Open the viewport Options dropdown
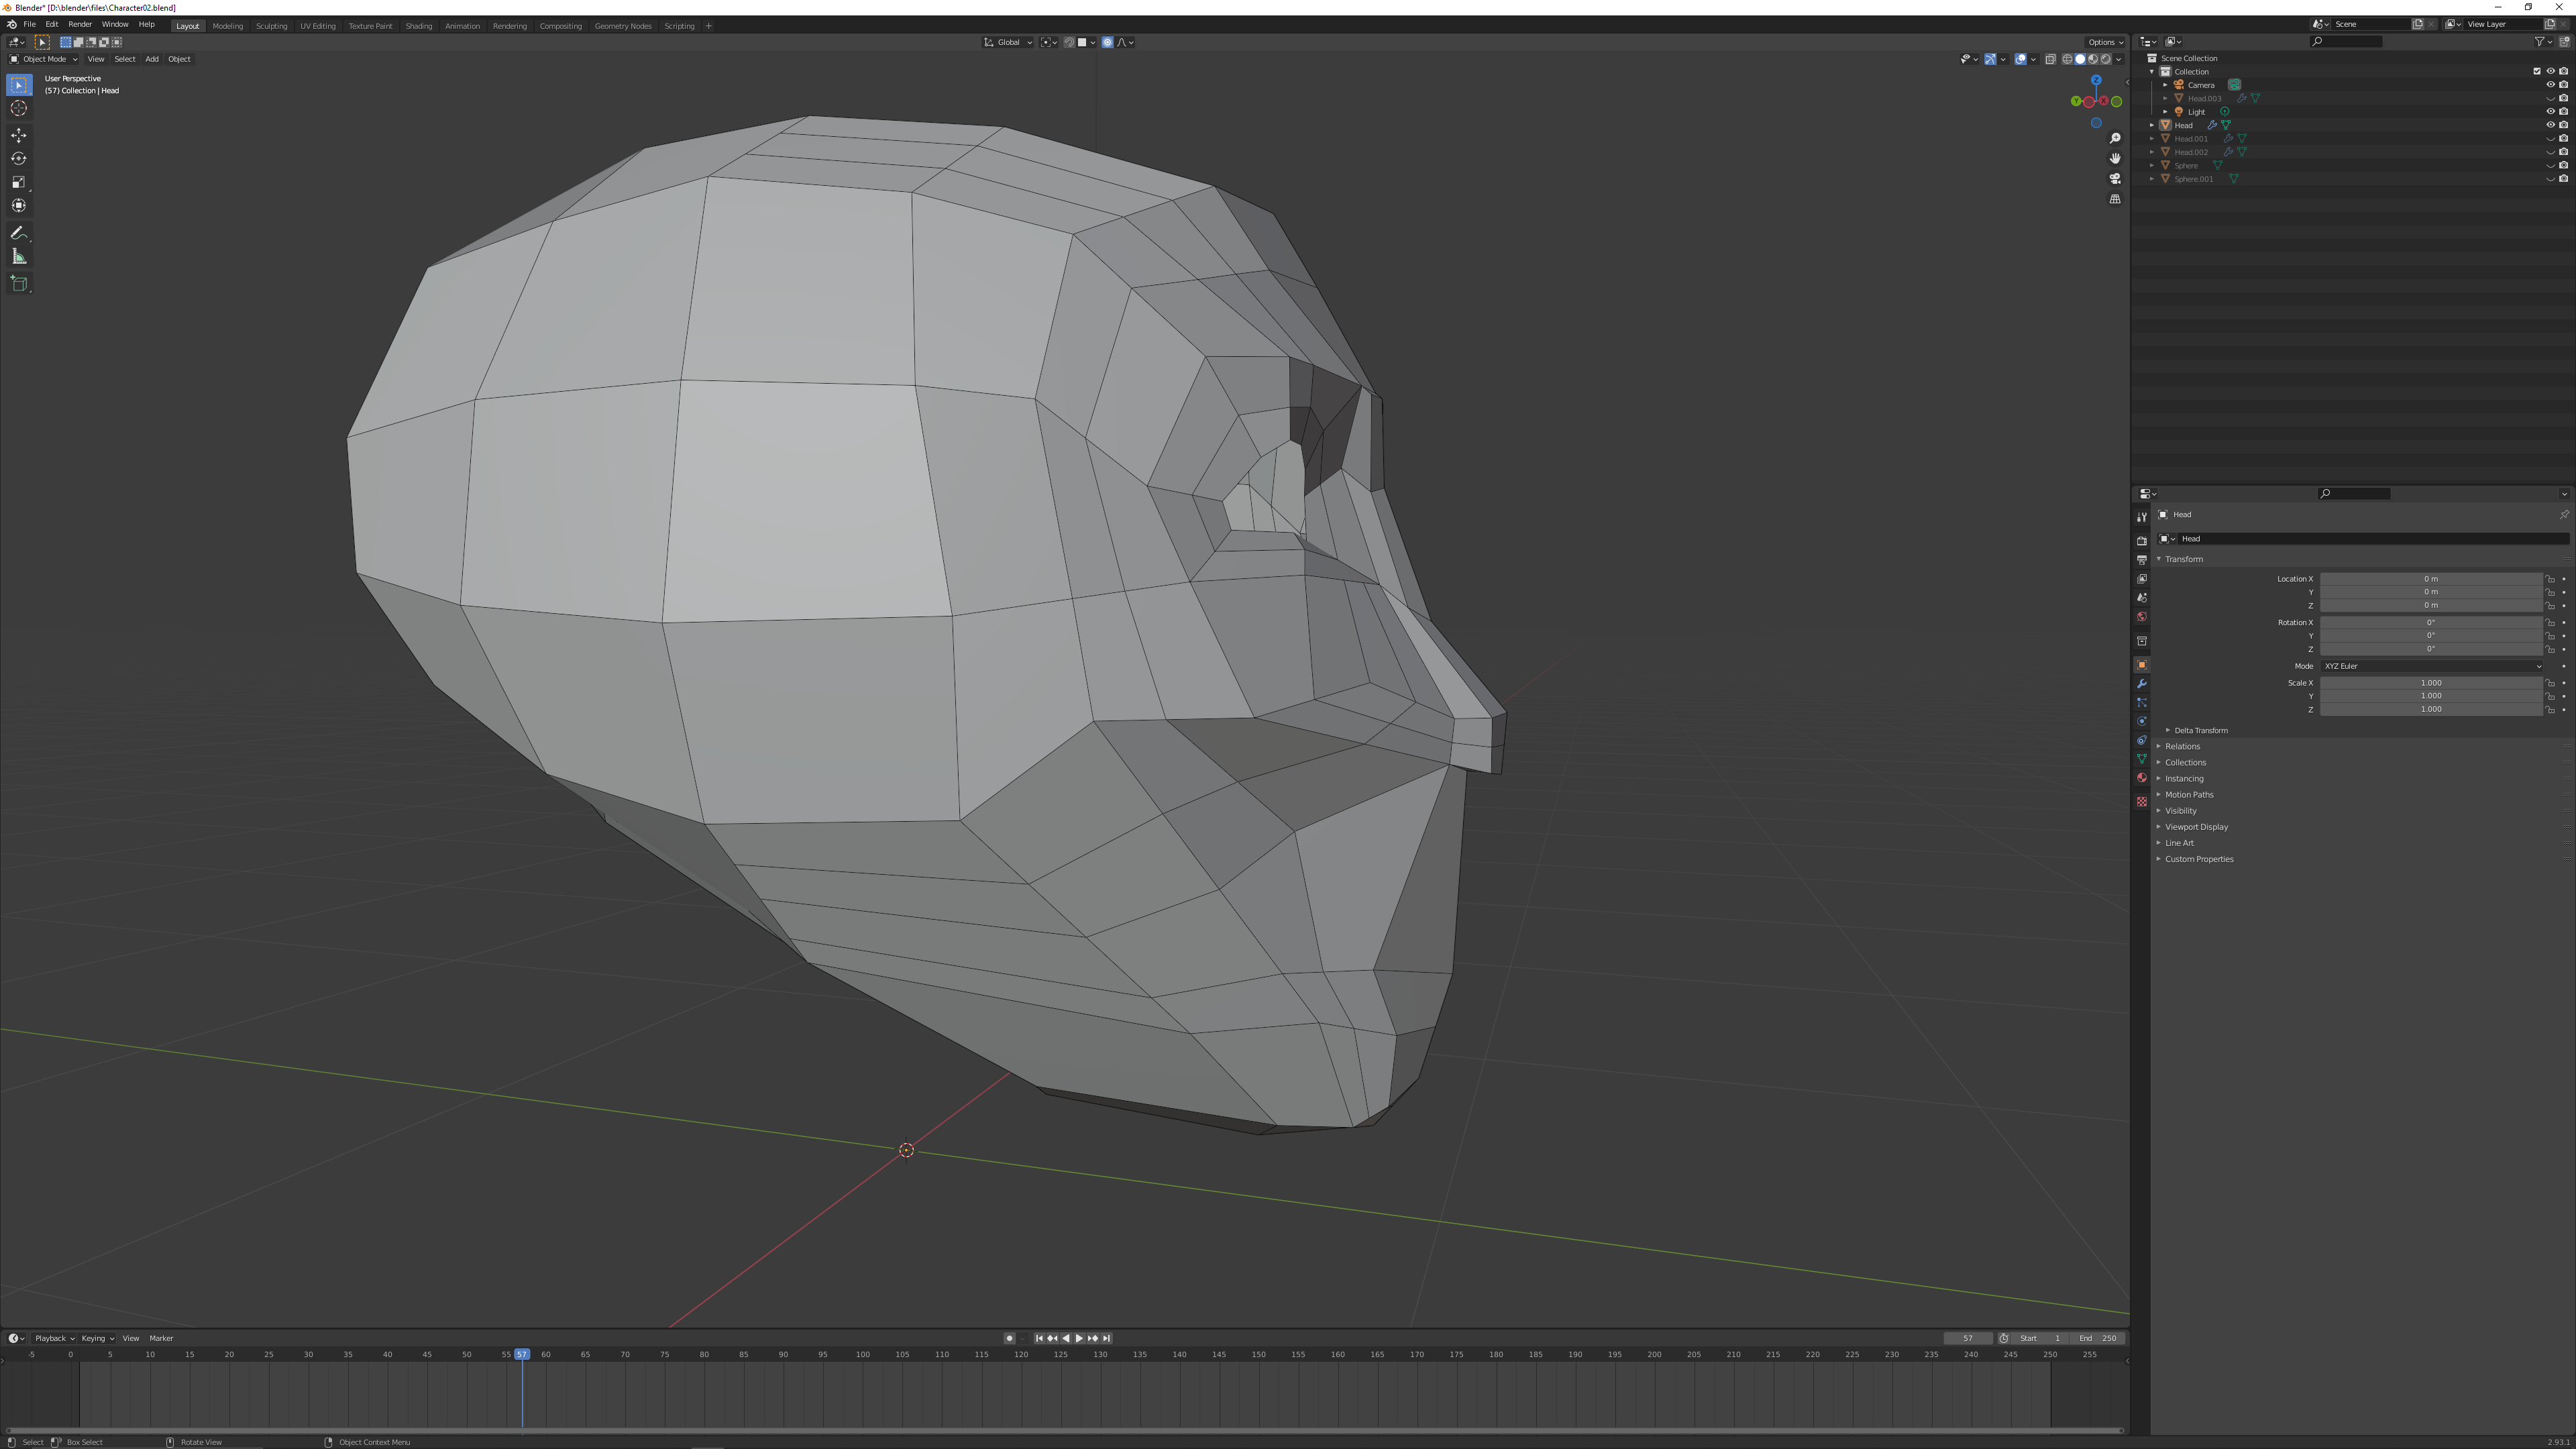The image size is (2576, 1449). coord(2105,42)
